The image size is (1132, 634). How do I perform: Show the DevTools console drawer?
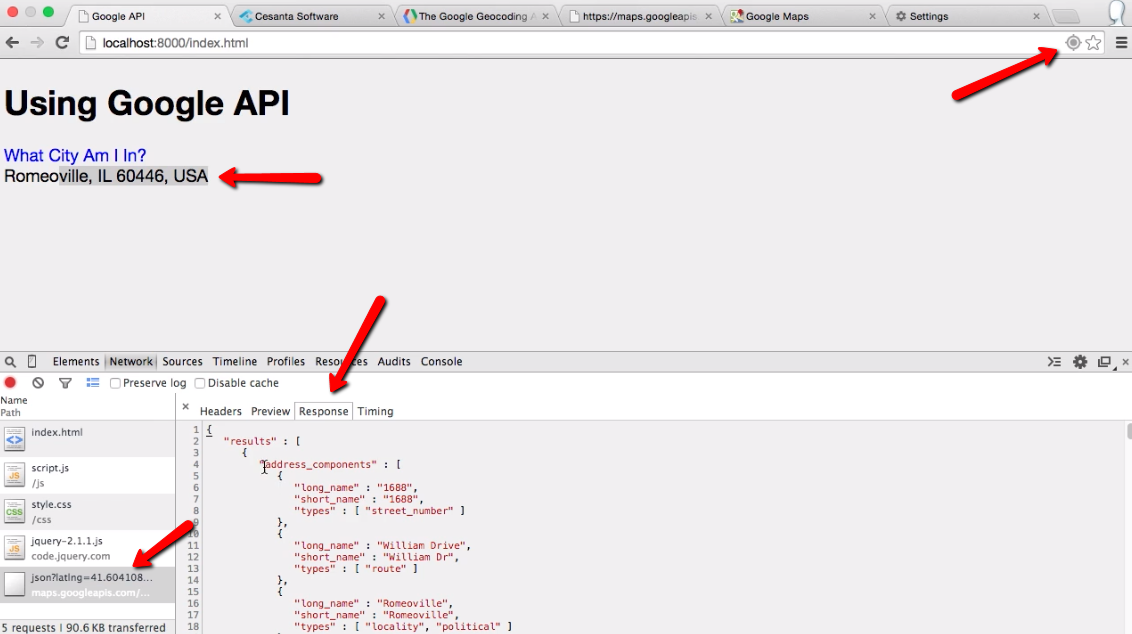(1054, 362)
